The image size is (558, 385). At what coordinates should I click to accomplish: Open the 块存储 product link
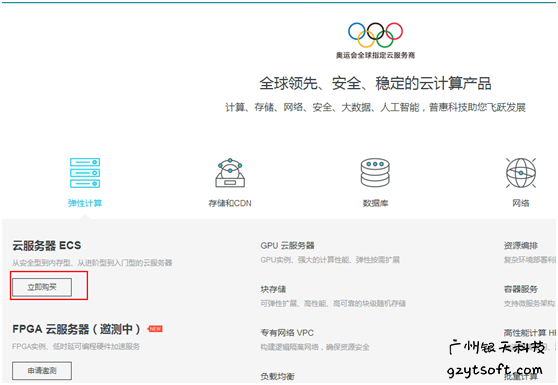click(273, 289)
